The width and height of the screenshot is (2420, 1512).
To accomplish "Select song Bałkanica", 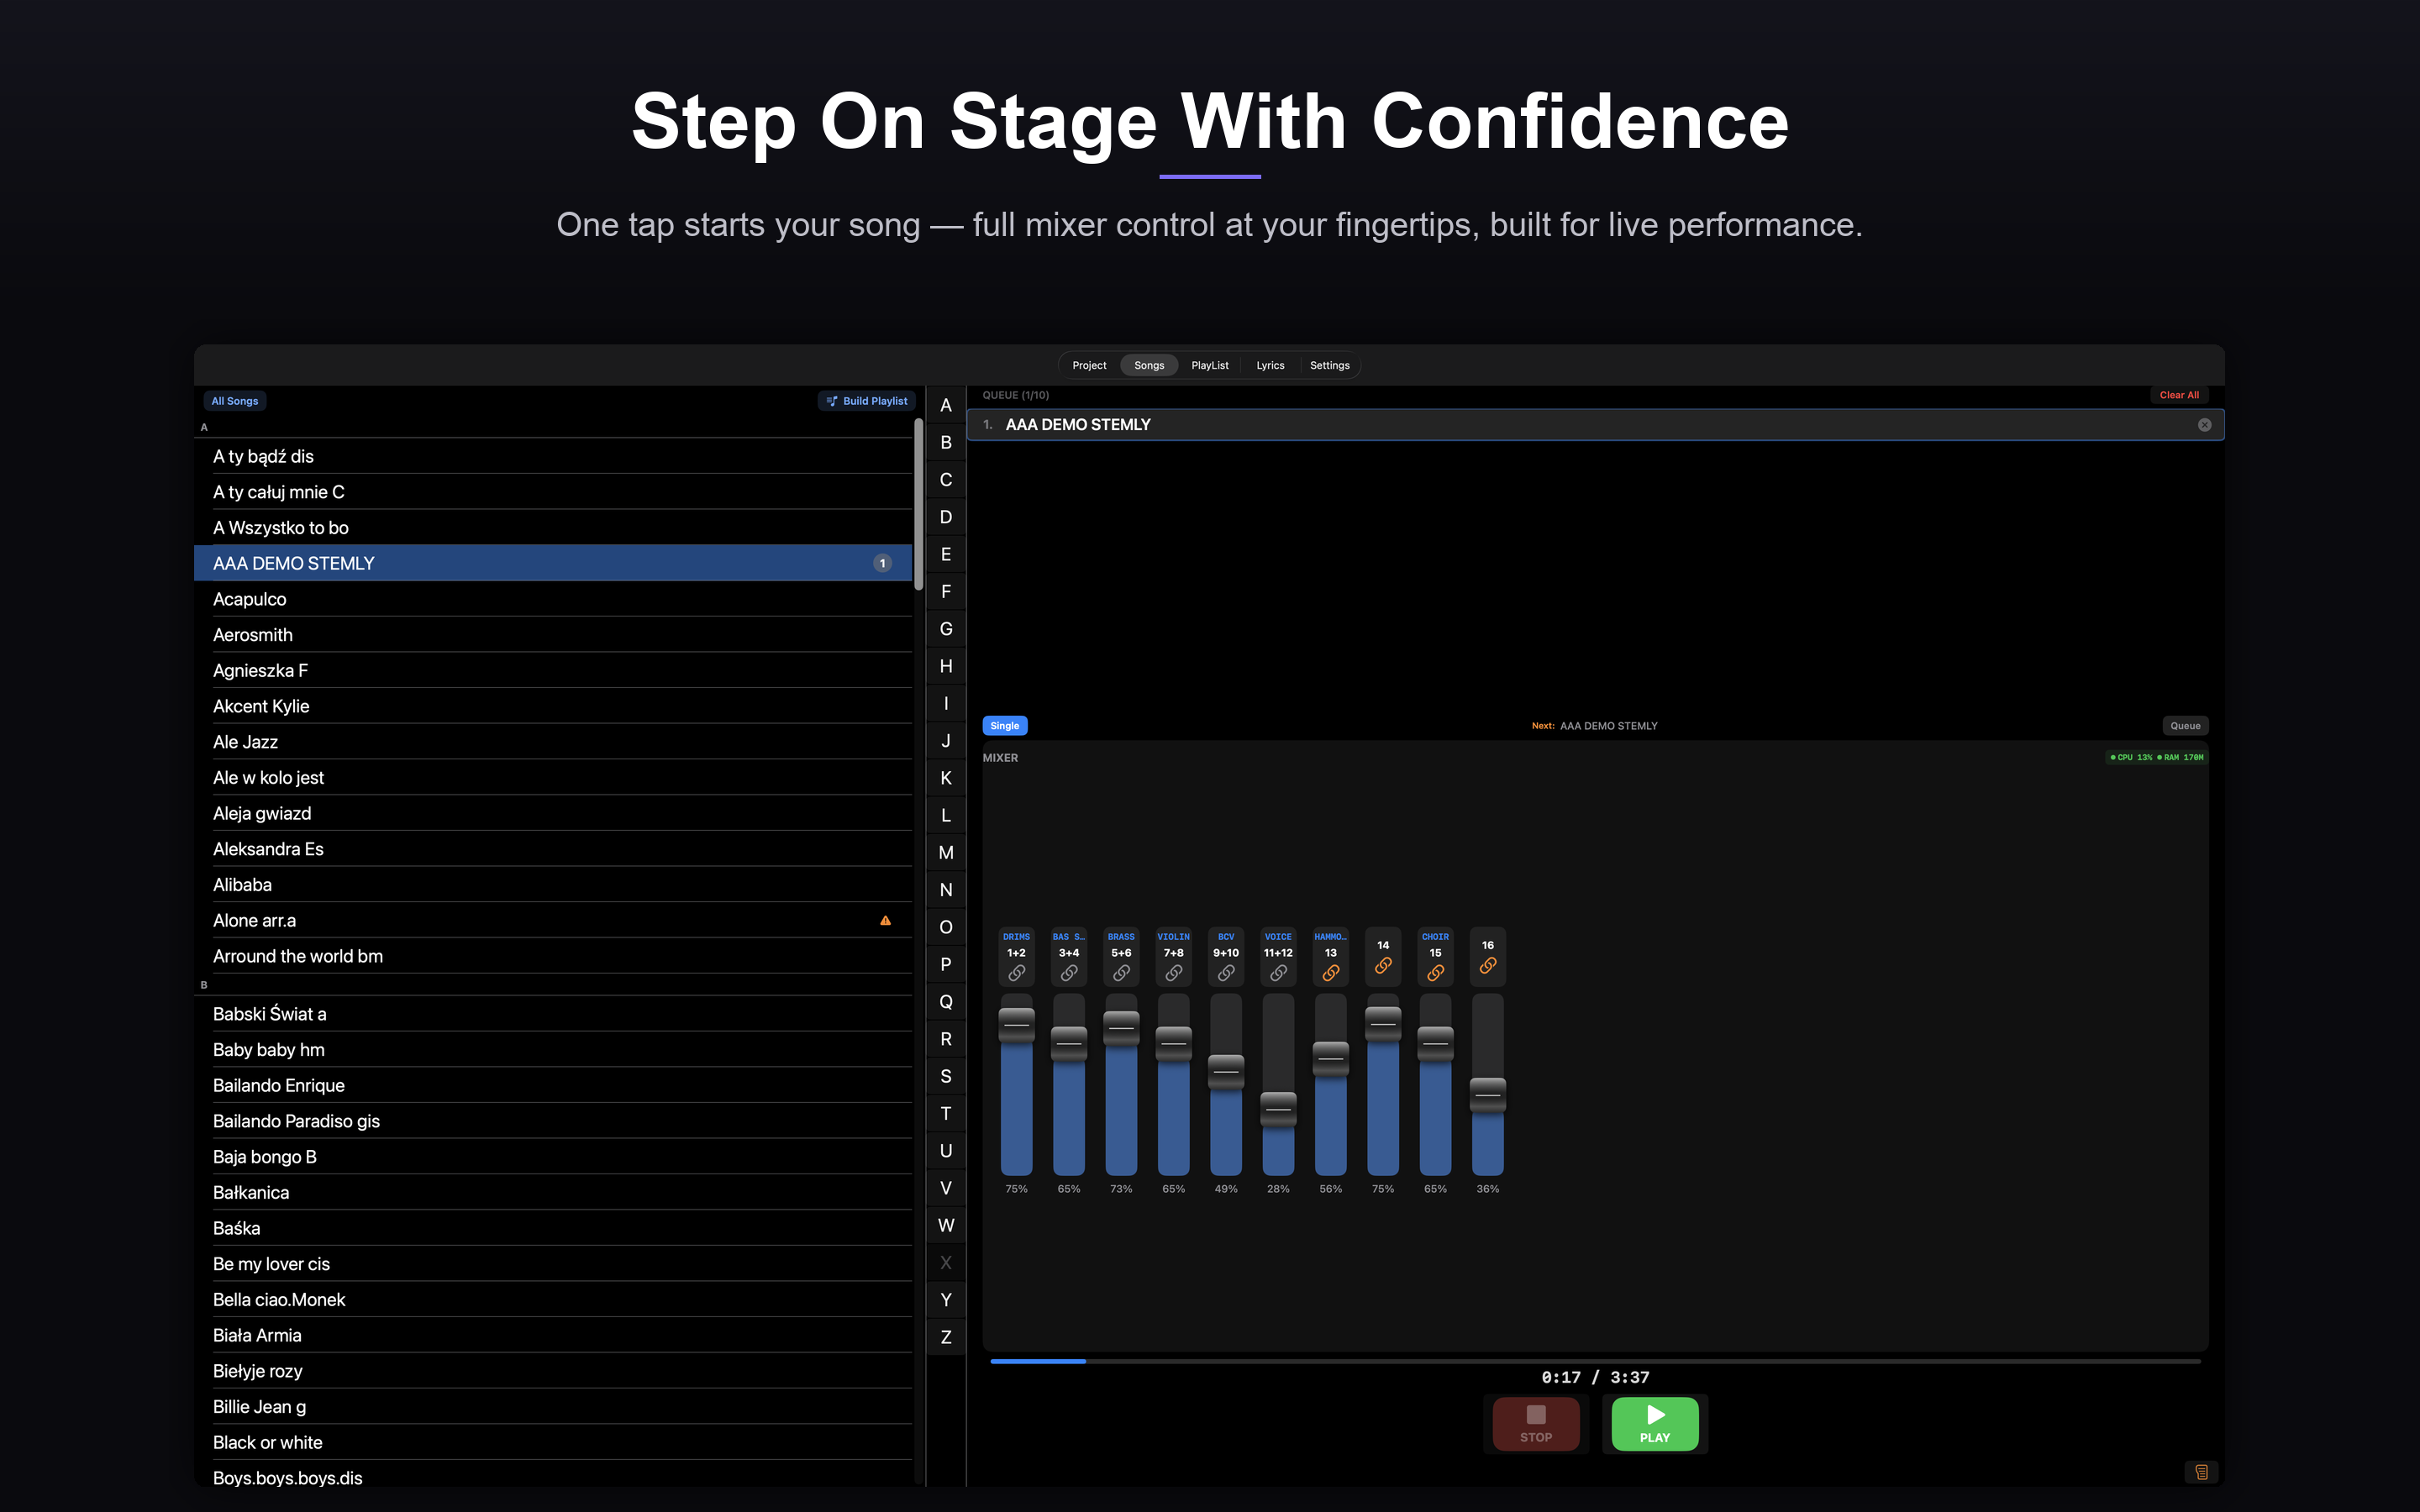I will (x=553, y=1193).
